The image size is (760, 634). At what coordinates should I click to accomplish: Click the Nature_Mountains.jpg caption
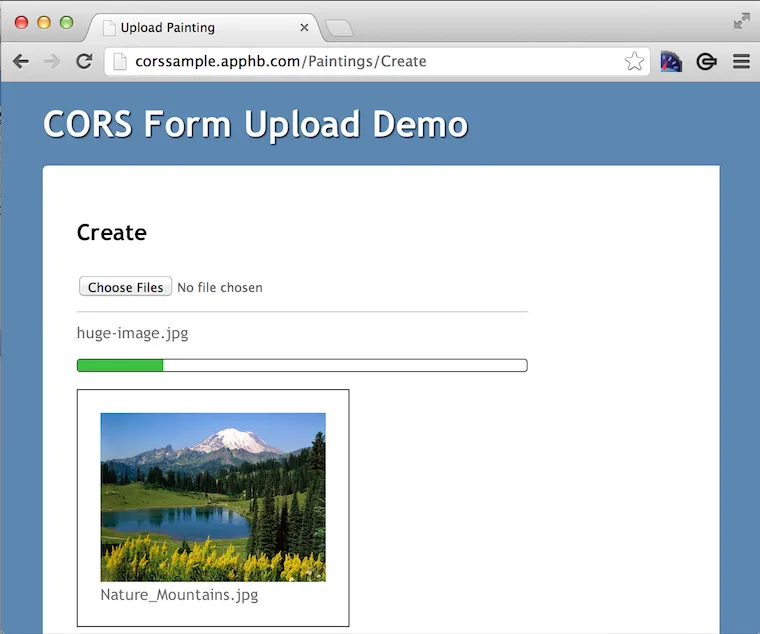179,595
